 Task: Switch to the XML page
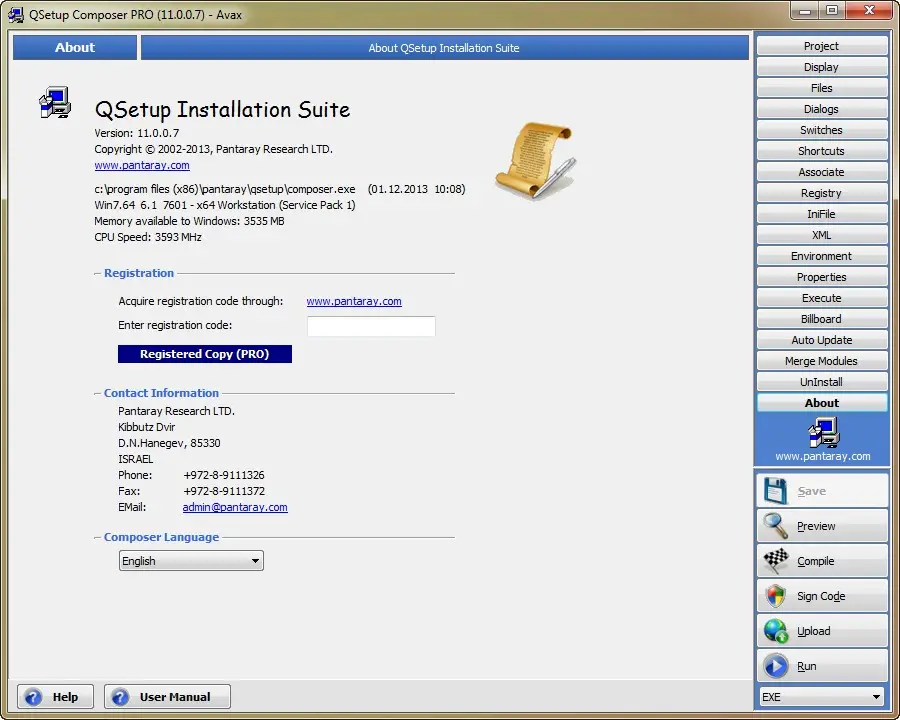coord(822,235)
